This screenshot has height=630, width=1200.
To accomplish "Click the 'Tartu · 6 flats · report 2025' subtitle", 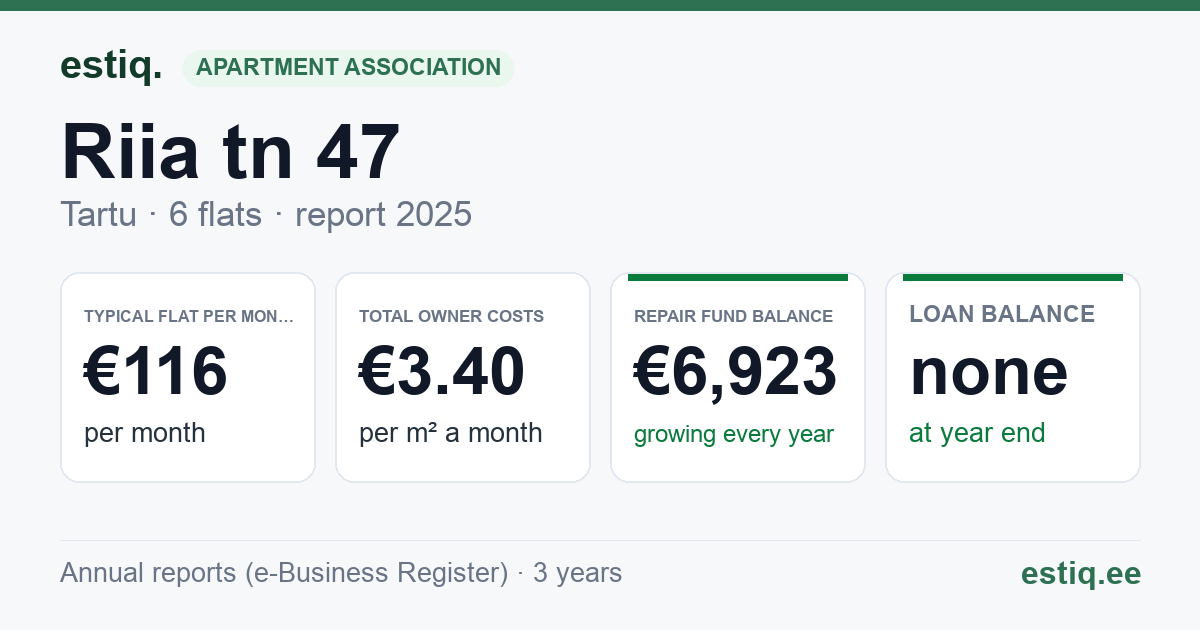I will click(266, 214).
